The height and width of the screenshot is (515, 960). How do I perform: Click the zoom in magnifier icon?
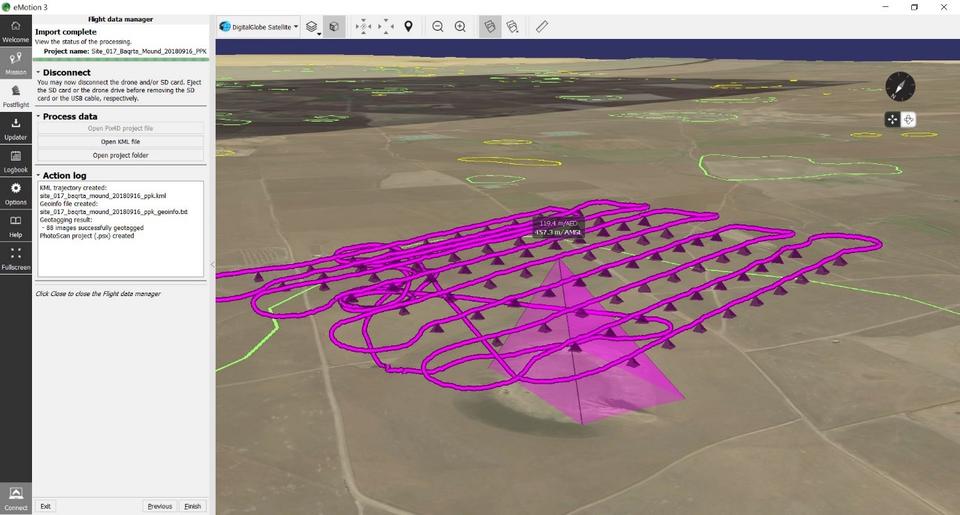(x=460, y=26)
